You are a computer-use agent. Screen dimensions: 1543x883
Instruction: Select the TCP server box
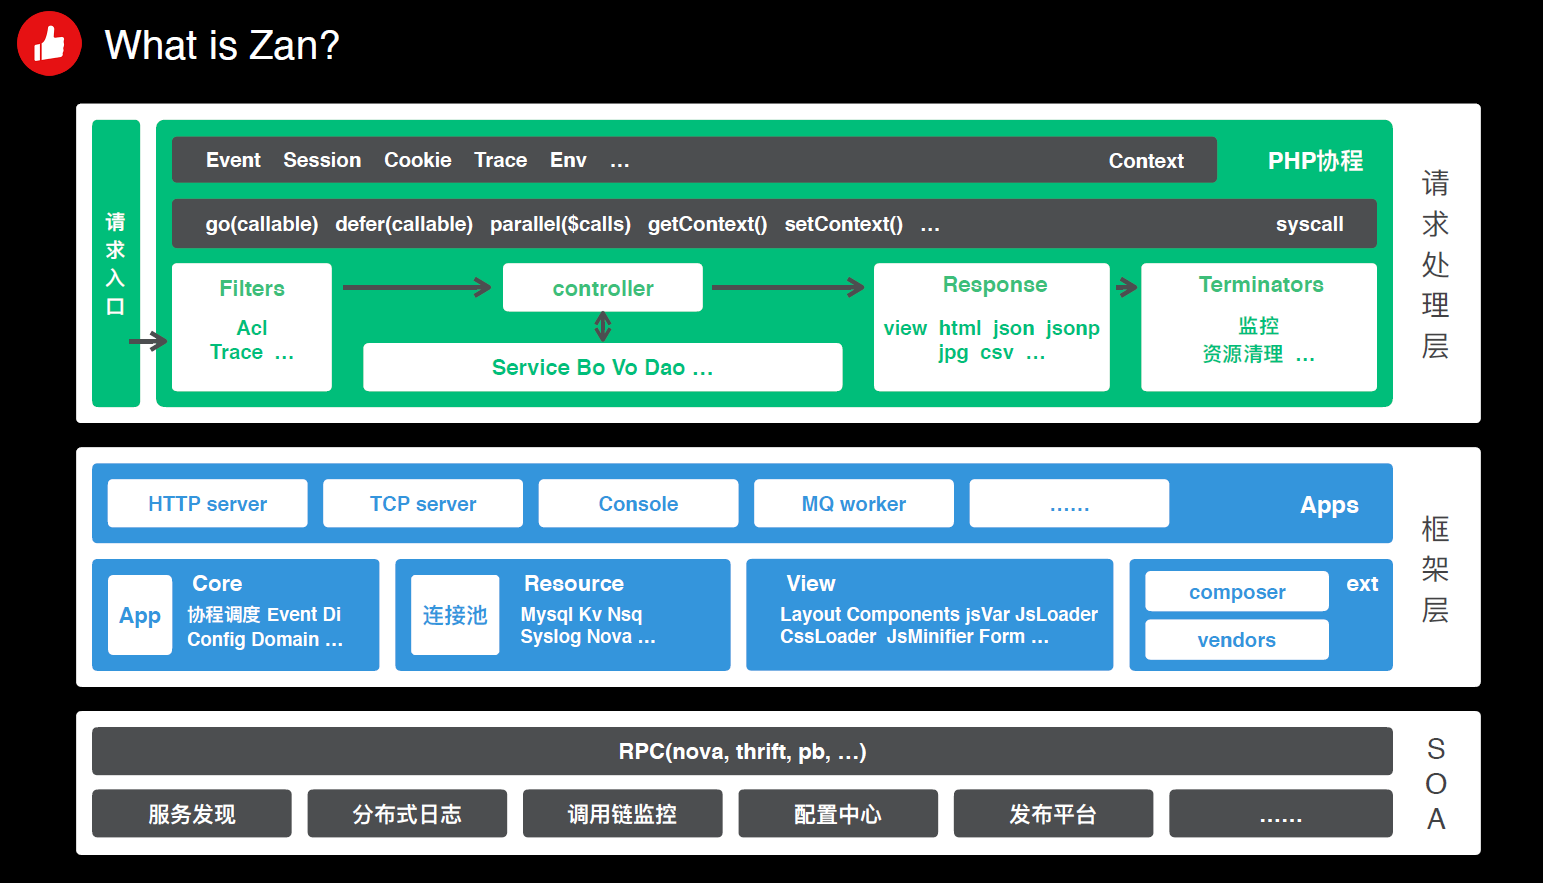[422, 504]
